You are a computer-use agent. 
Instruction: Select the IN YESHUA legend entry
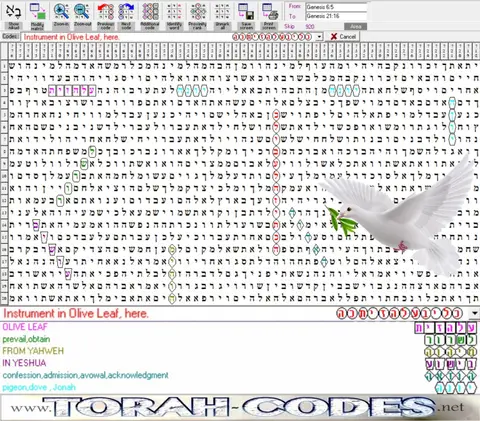click(24, 363)
